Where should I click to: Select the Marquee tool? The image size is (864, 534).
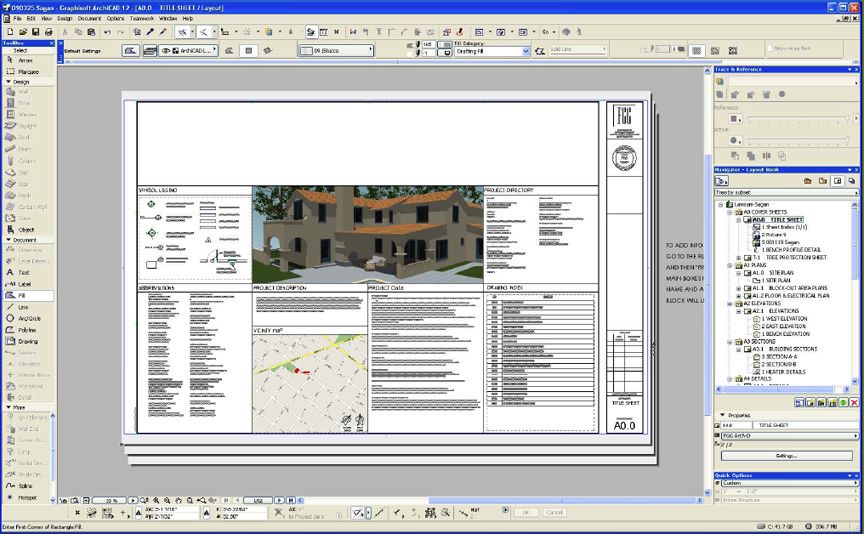tap(26, 72)
